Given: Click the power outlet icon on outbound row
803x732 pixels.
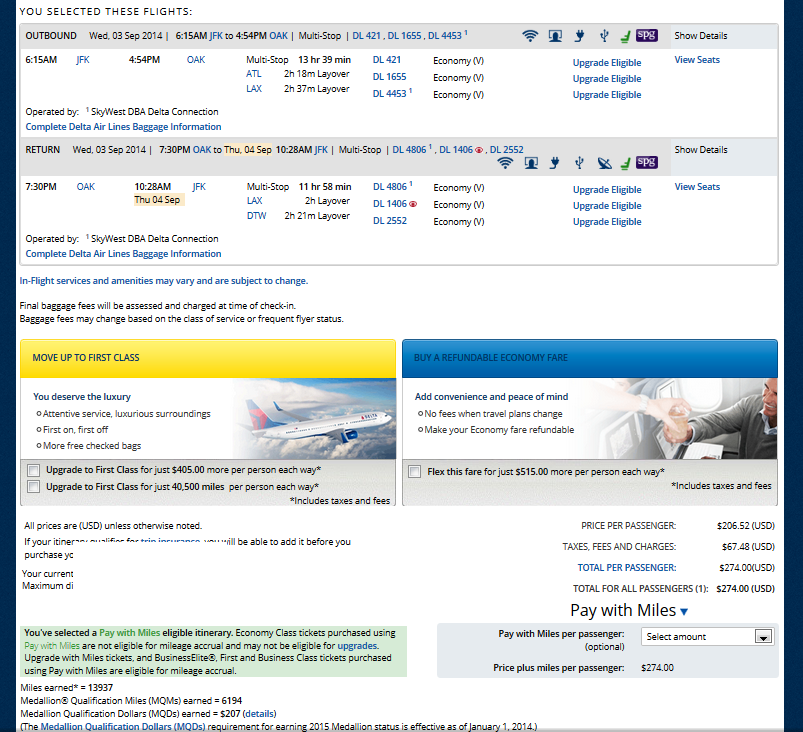Looking at the screenshot, I should (x=579, y=36).
